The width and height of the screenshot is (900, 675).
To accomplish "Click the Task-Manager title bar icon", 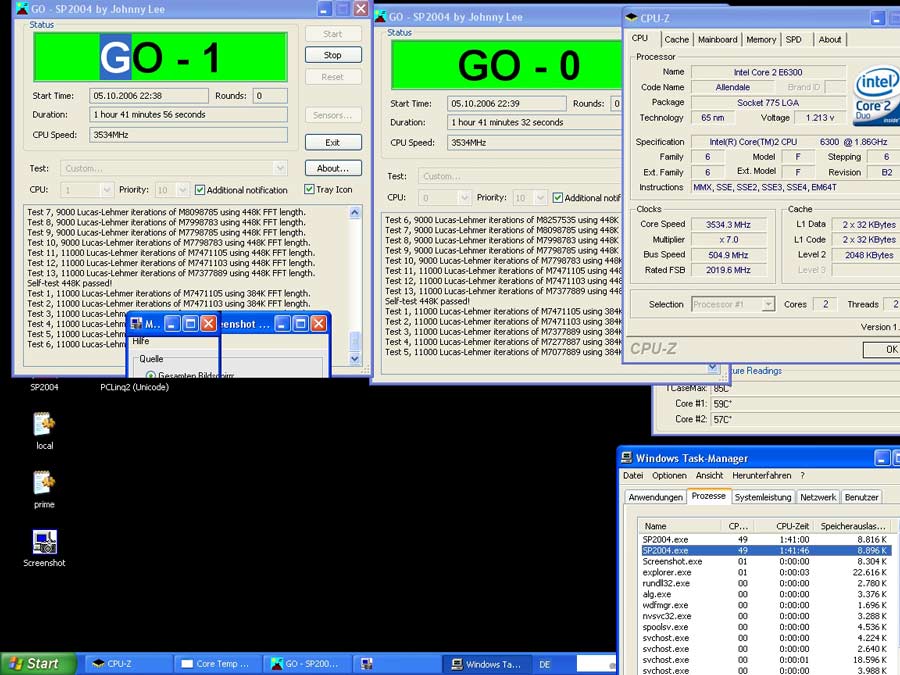I will [x=627, y=457].
